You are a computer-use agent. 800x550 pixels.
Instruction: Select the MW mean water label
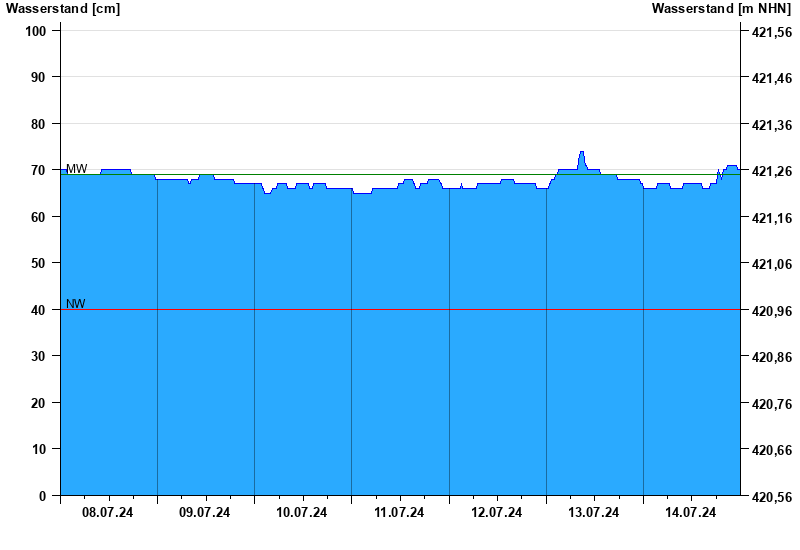click(x=77, y=168)
